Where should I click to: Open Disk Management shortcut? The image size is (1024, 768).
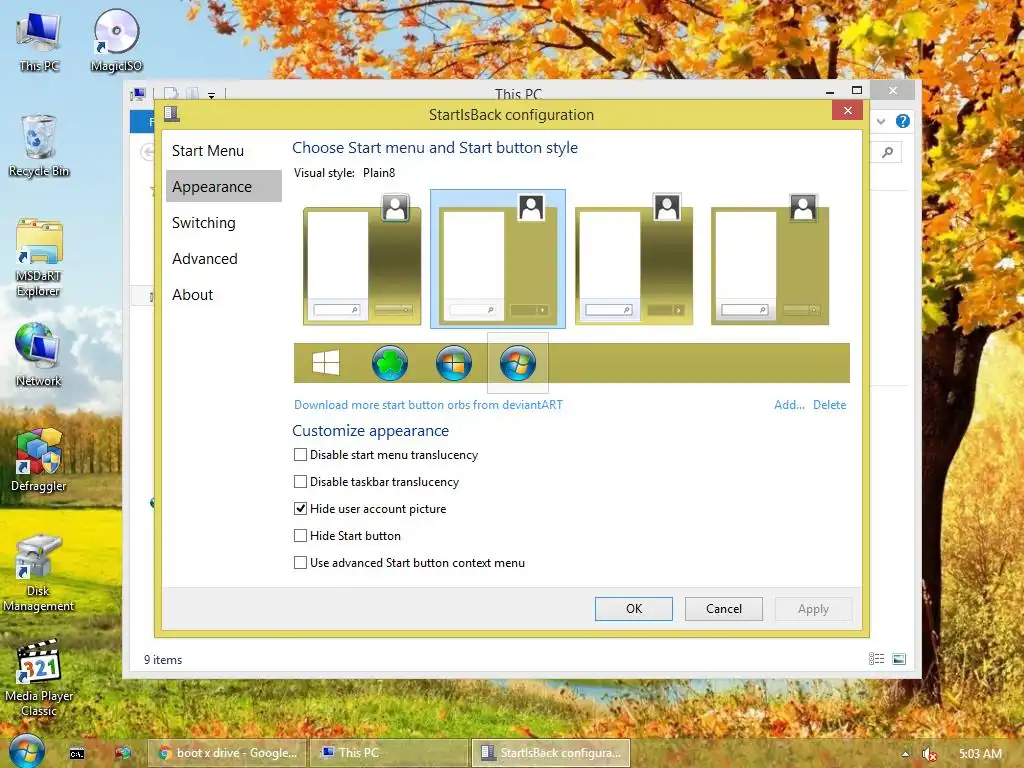(38, 573)
